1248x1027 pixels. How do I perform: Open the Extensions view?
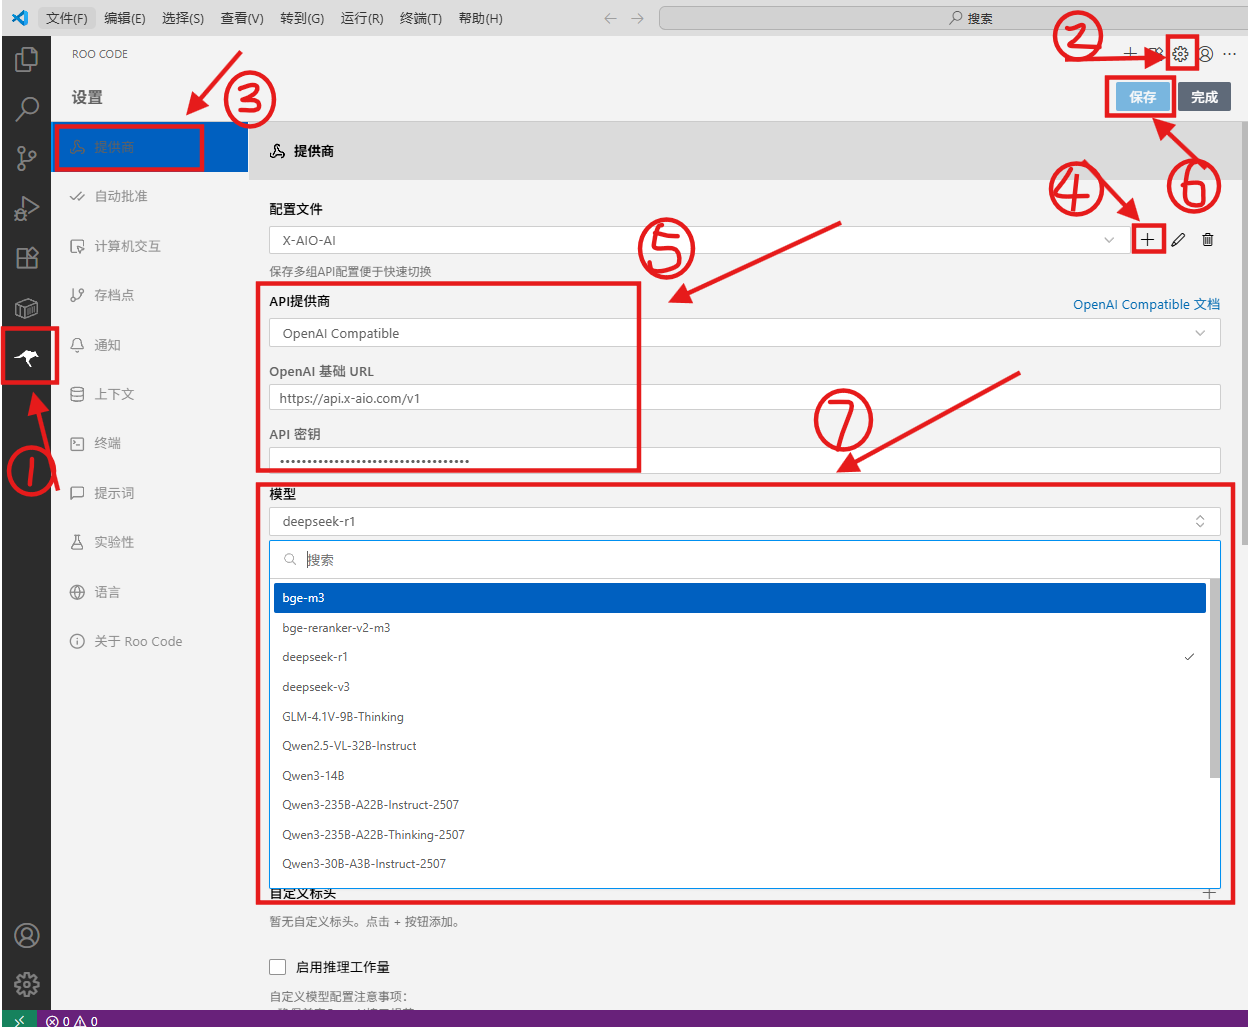[27, 257]
